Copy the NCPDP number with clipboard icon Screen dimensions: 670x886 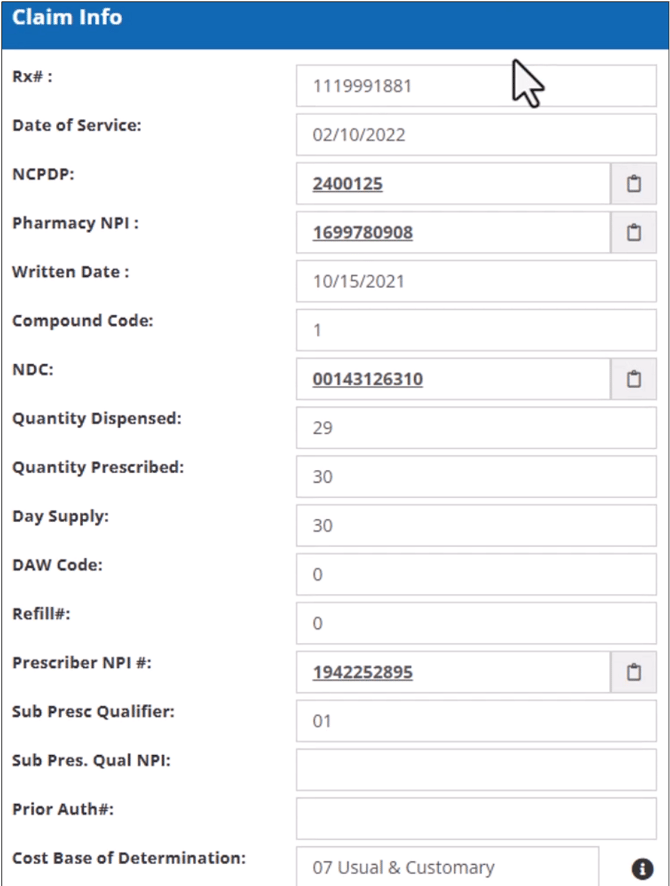tap(633, 184)
